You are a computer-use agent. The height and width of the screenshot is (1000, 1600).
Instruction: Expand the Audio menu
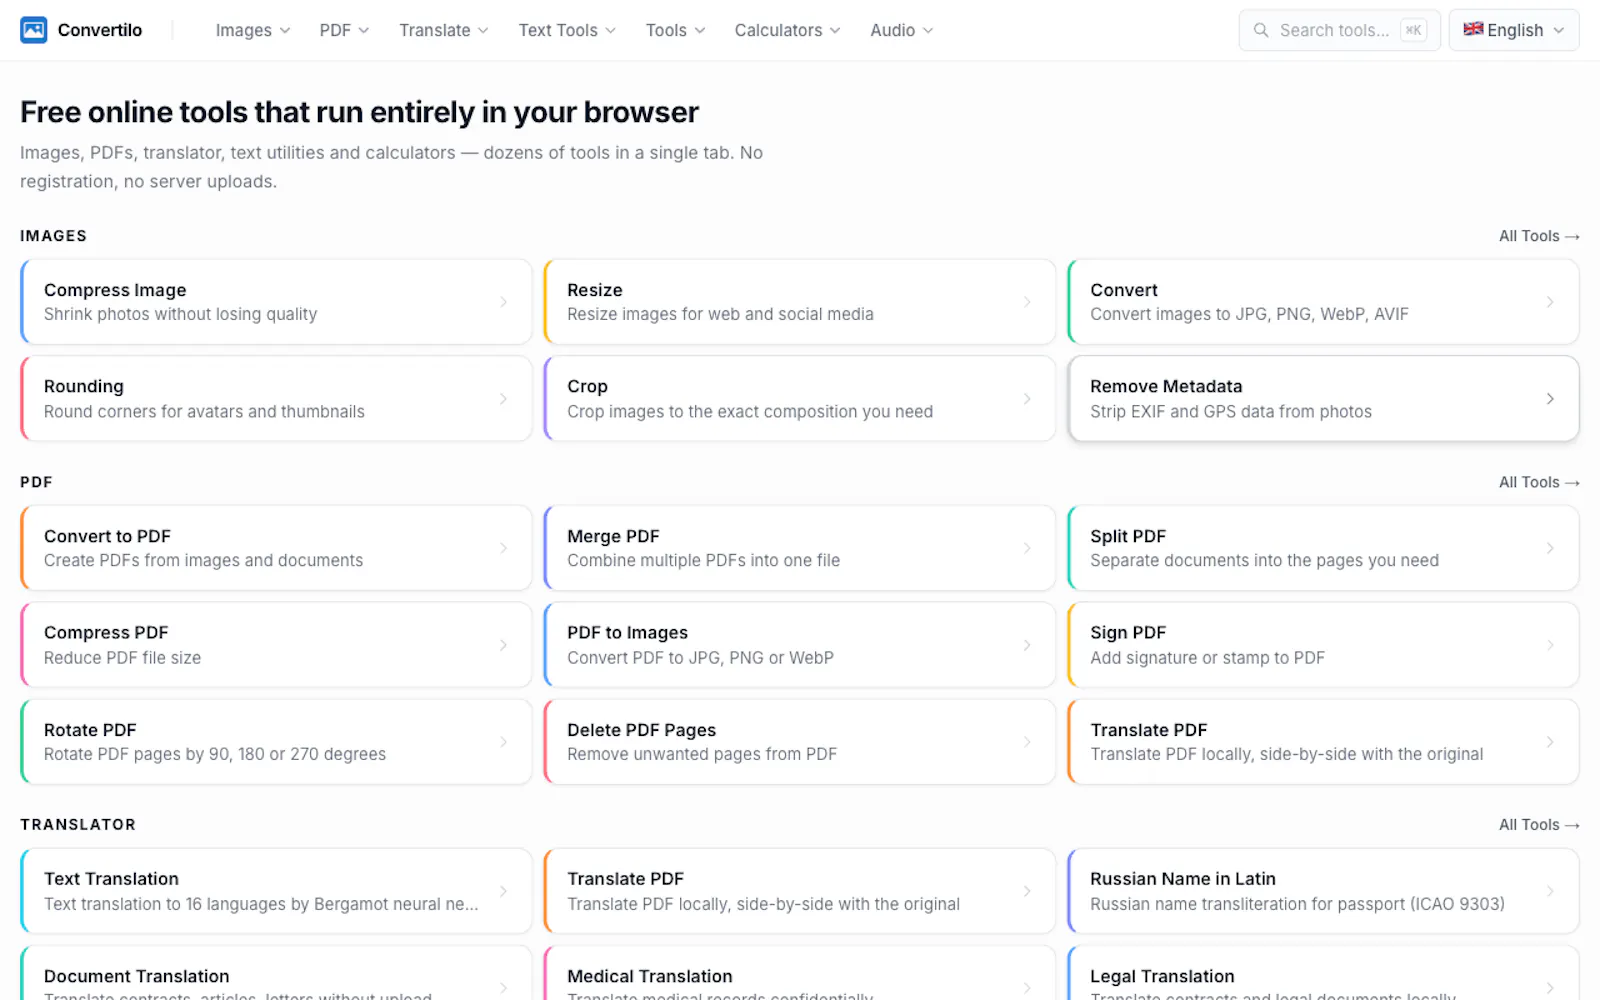click(x=902, y=30)
